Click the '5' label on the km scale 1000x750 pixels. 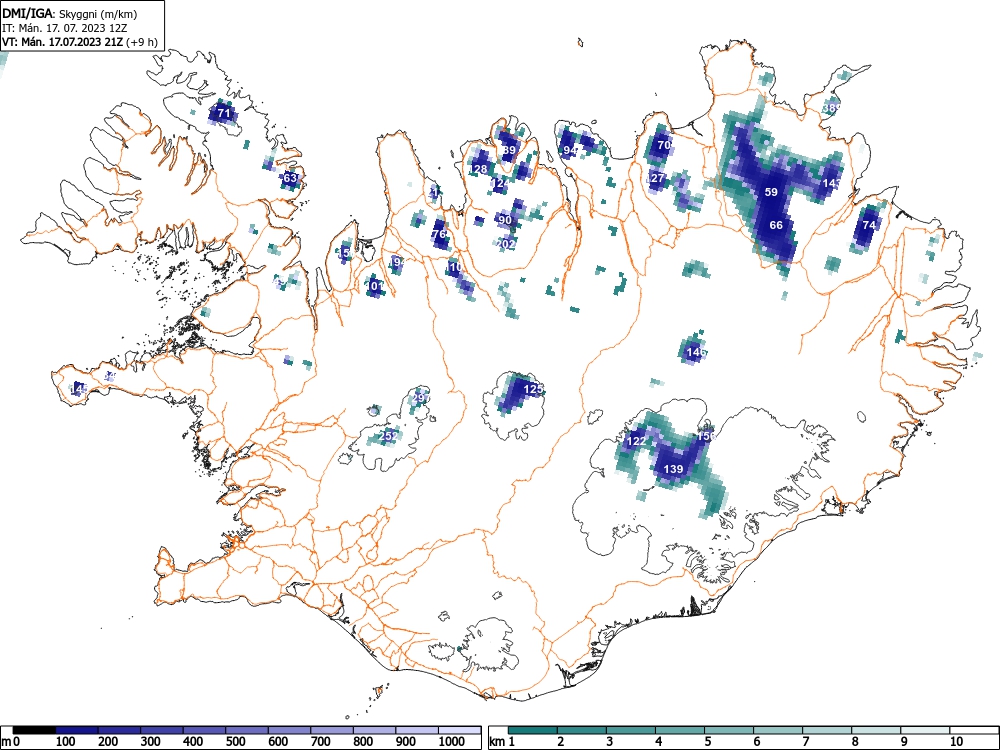[x=708, y=742]
